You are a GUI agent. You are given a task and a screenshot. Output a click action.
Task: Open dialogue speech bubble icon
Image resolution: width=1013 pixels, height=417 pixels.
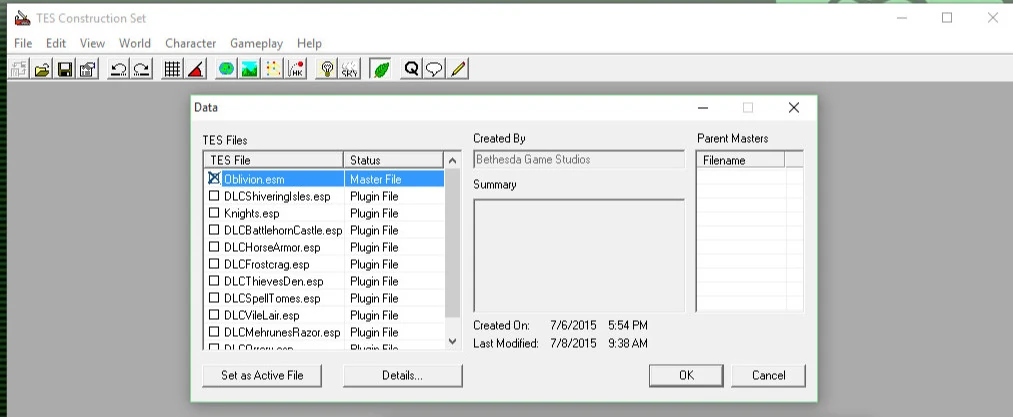click(434, 69)
